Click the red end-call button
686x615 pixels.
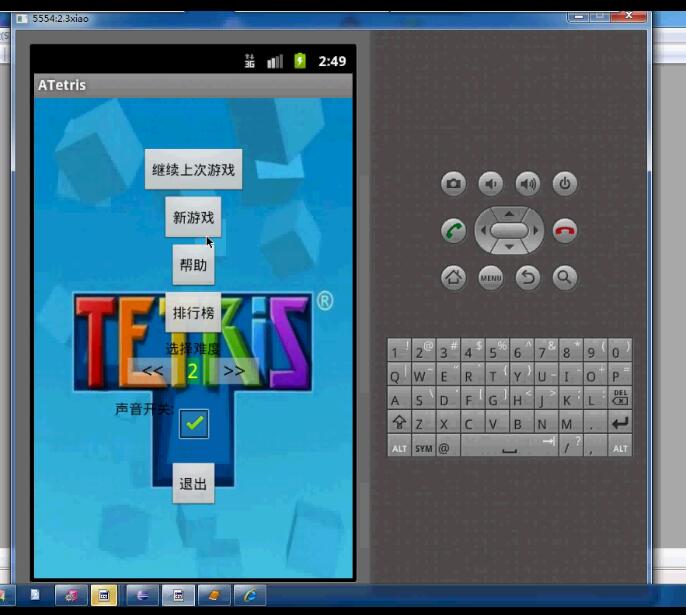tap(565, 231)
